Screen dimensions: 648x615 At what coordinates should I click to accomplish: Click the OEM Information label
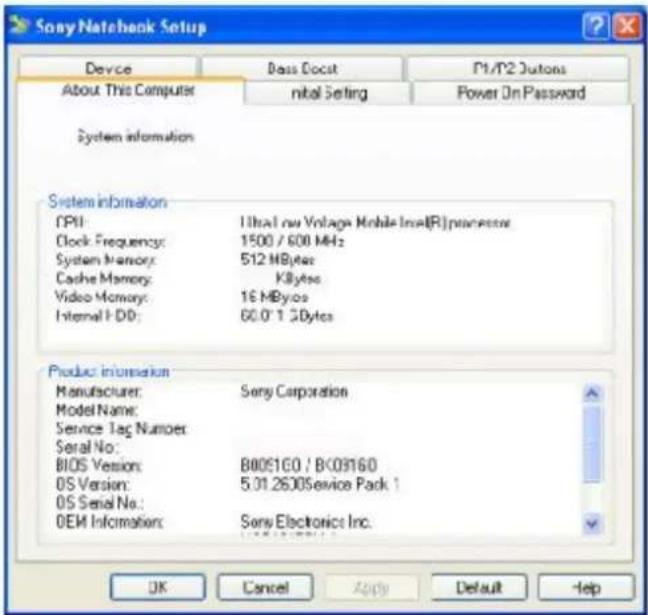pos(110,522)
